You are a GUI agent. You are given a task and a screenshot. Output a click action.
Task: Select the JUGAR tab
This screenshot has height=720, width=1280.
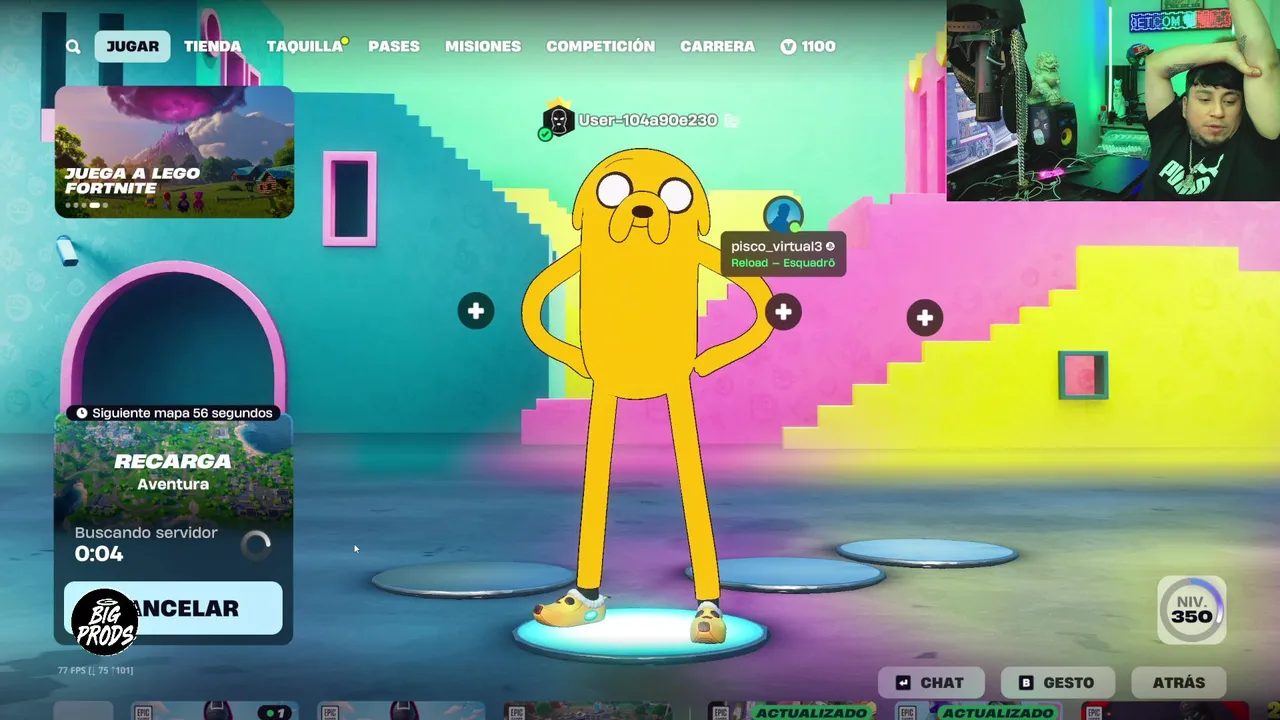click(x=133, y=46)
